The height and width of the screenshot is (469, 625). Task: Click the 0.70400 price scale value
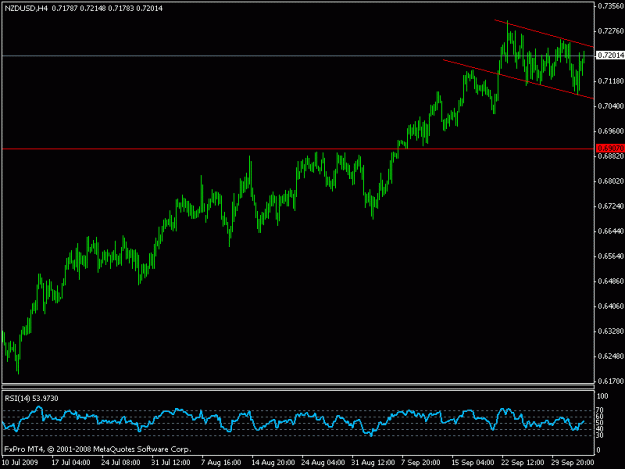point(611,106)
